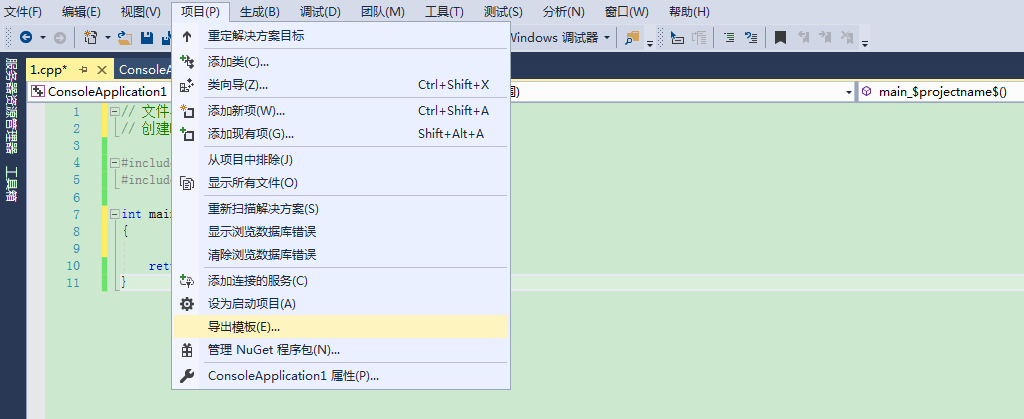Click the Navigate Forward arrow icon
Image resolution: width=1024 pixels, height=419 pixels.
pyautogui.click(x=59, y=38)
